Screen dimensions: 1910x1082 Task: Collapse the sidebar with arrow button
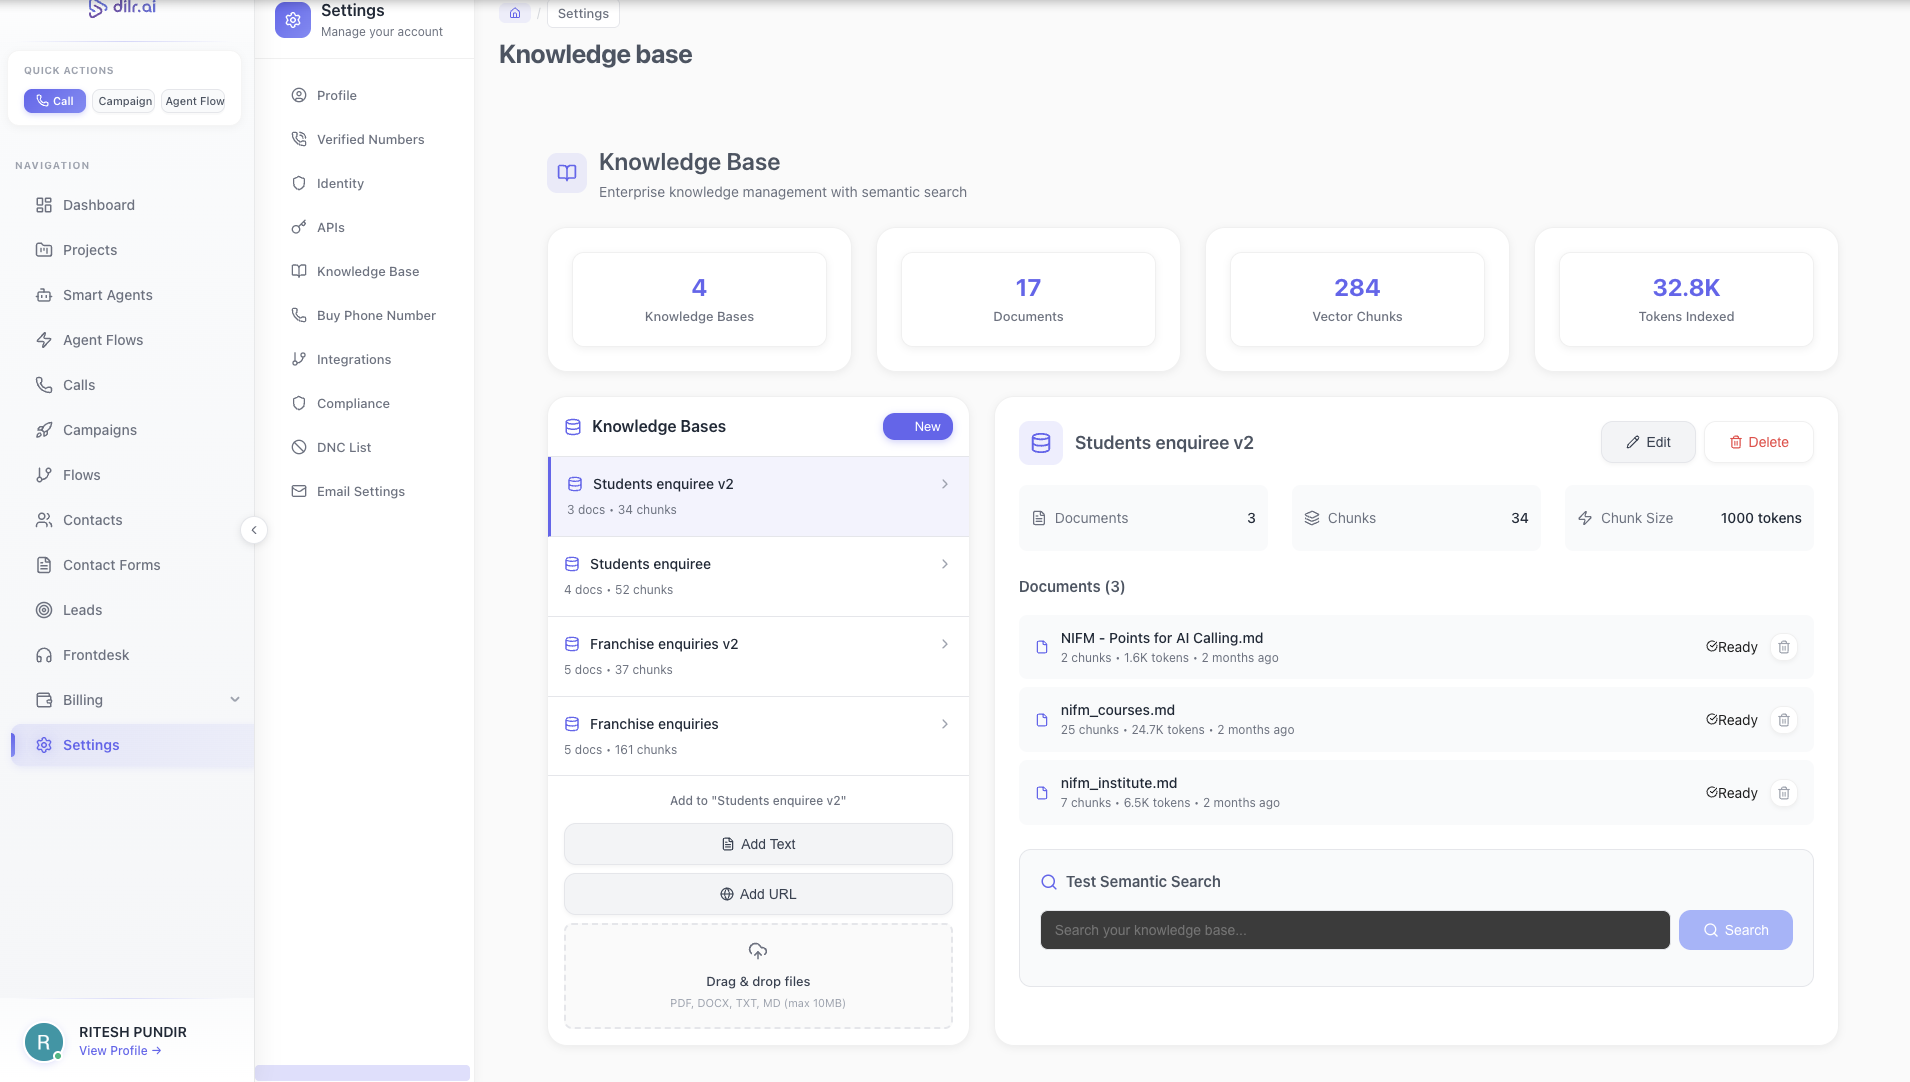[254, 530]
